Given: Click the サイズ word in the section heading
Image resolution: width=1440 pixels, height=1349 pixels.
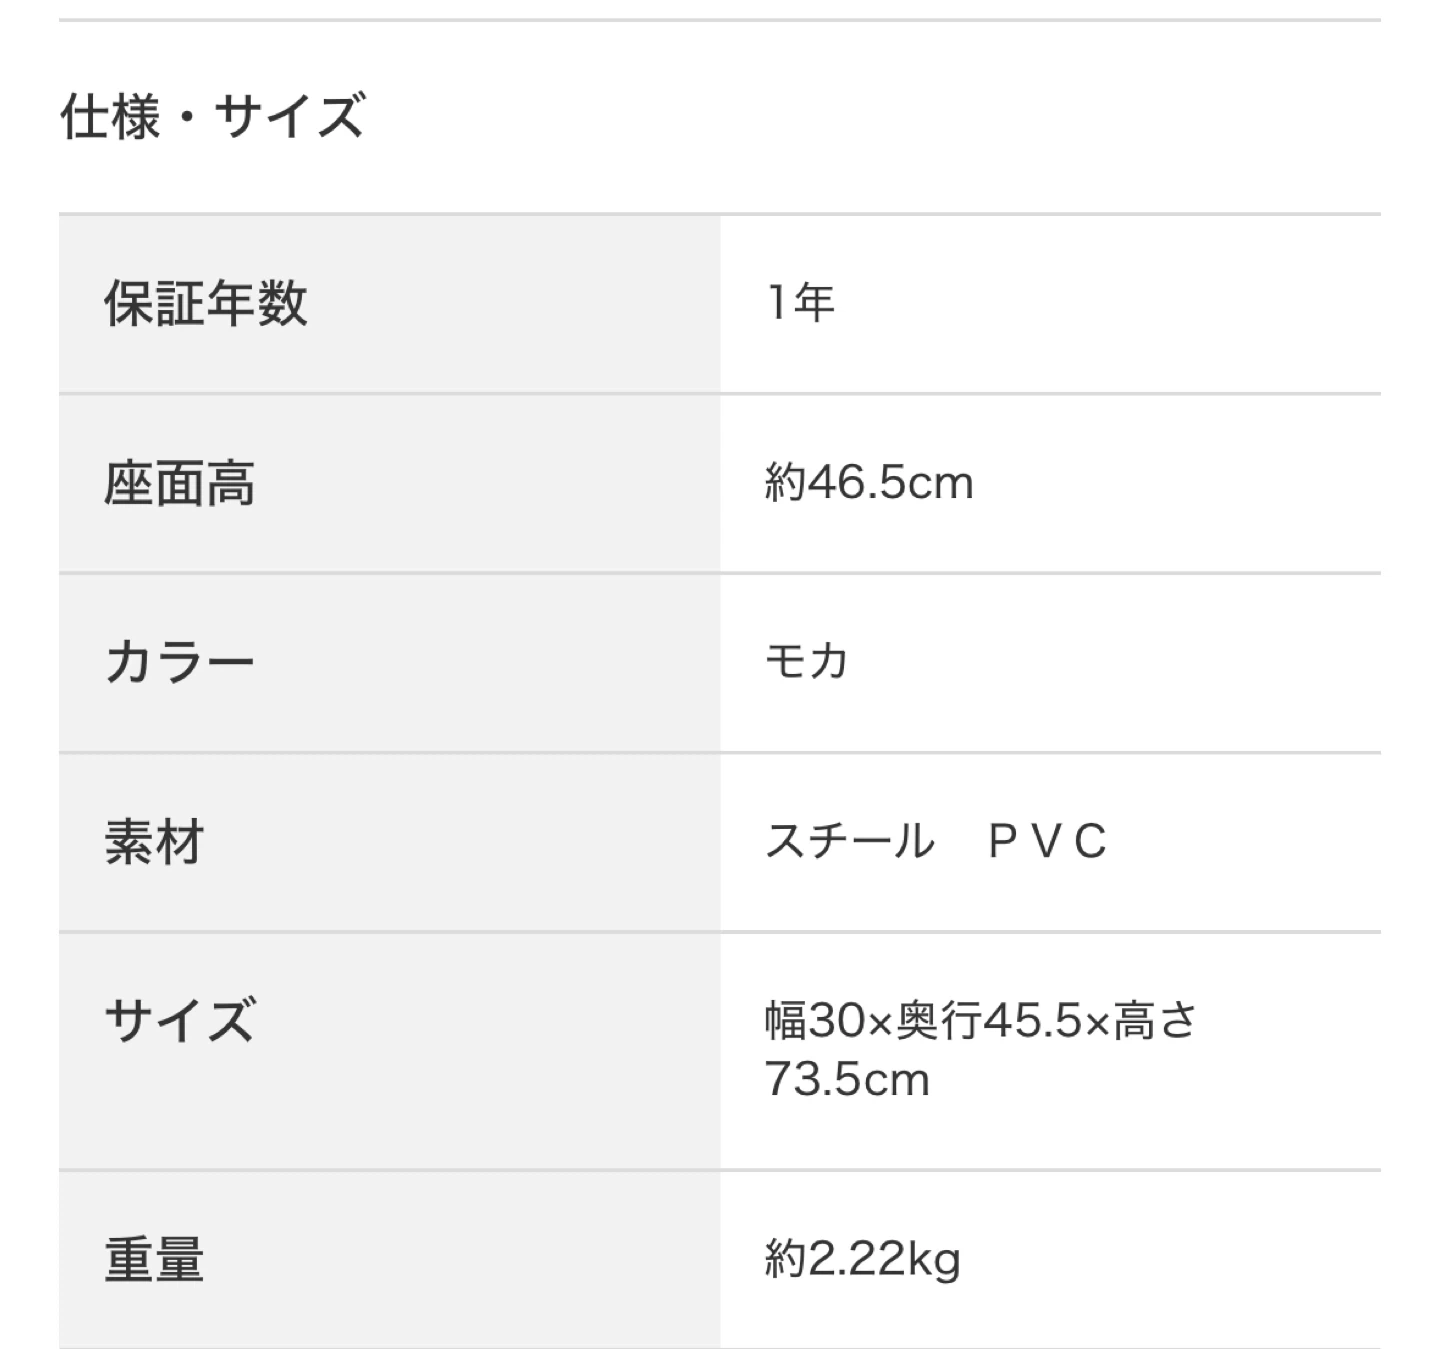Looking at the screenshot, I should [x=290, y=117].
